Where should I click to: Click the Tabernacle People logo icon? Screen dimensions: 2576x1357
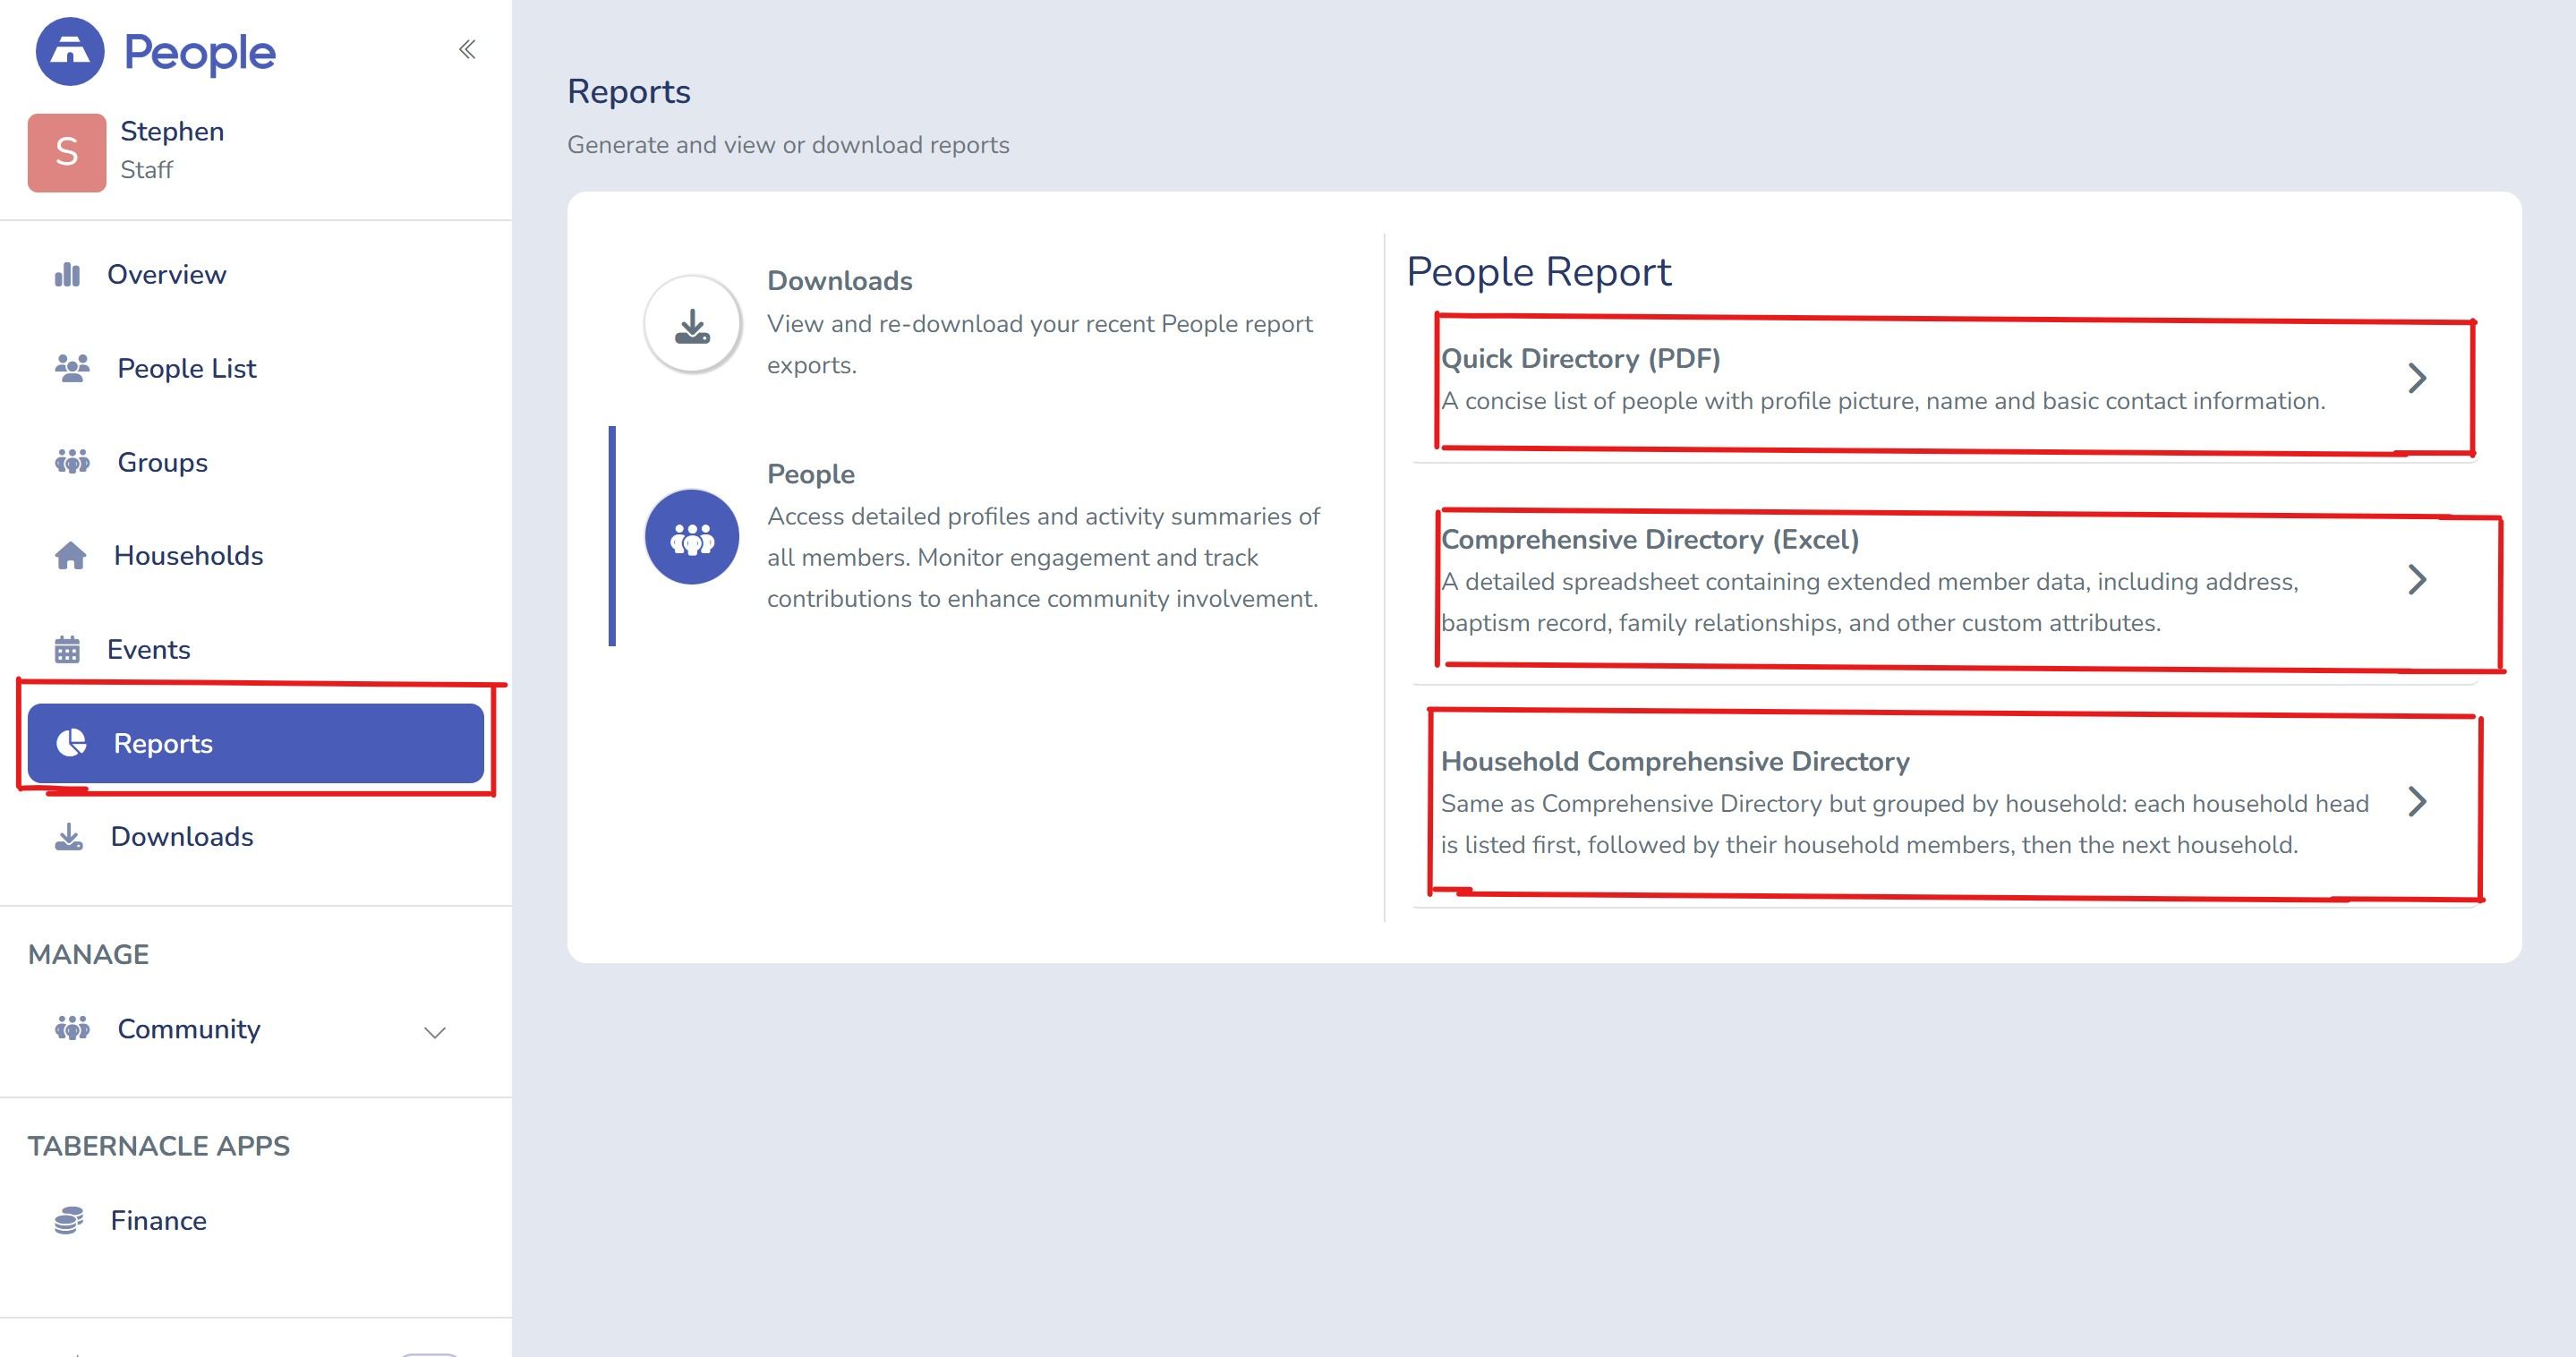[70, 51]
